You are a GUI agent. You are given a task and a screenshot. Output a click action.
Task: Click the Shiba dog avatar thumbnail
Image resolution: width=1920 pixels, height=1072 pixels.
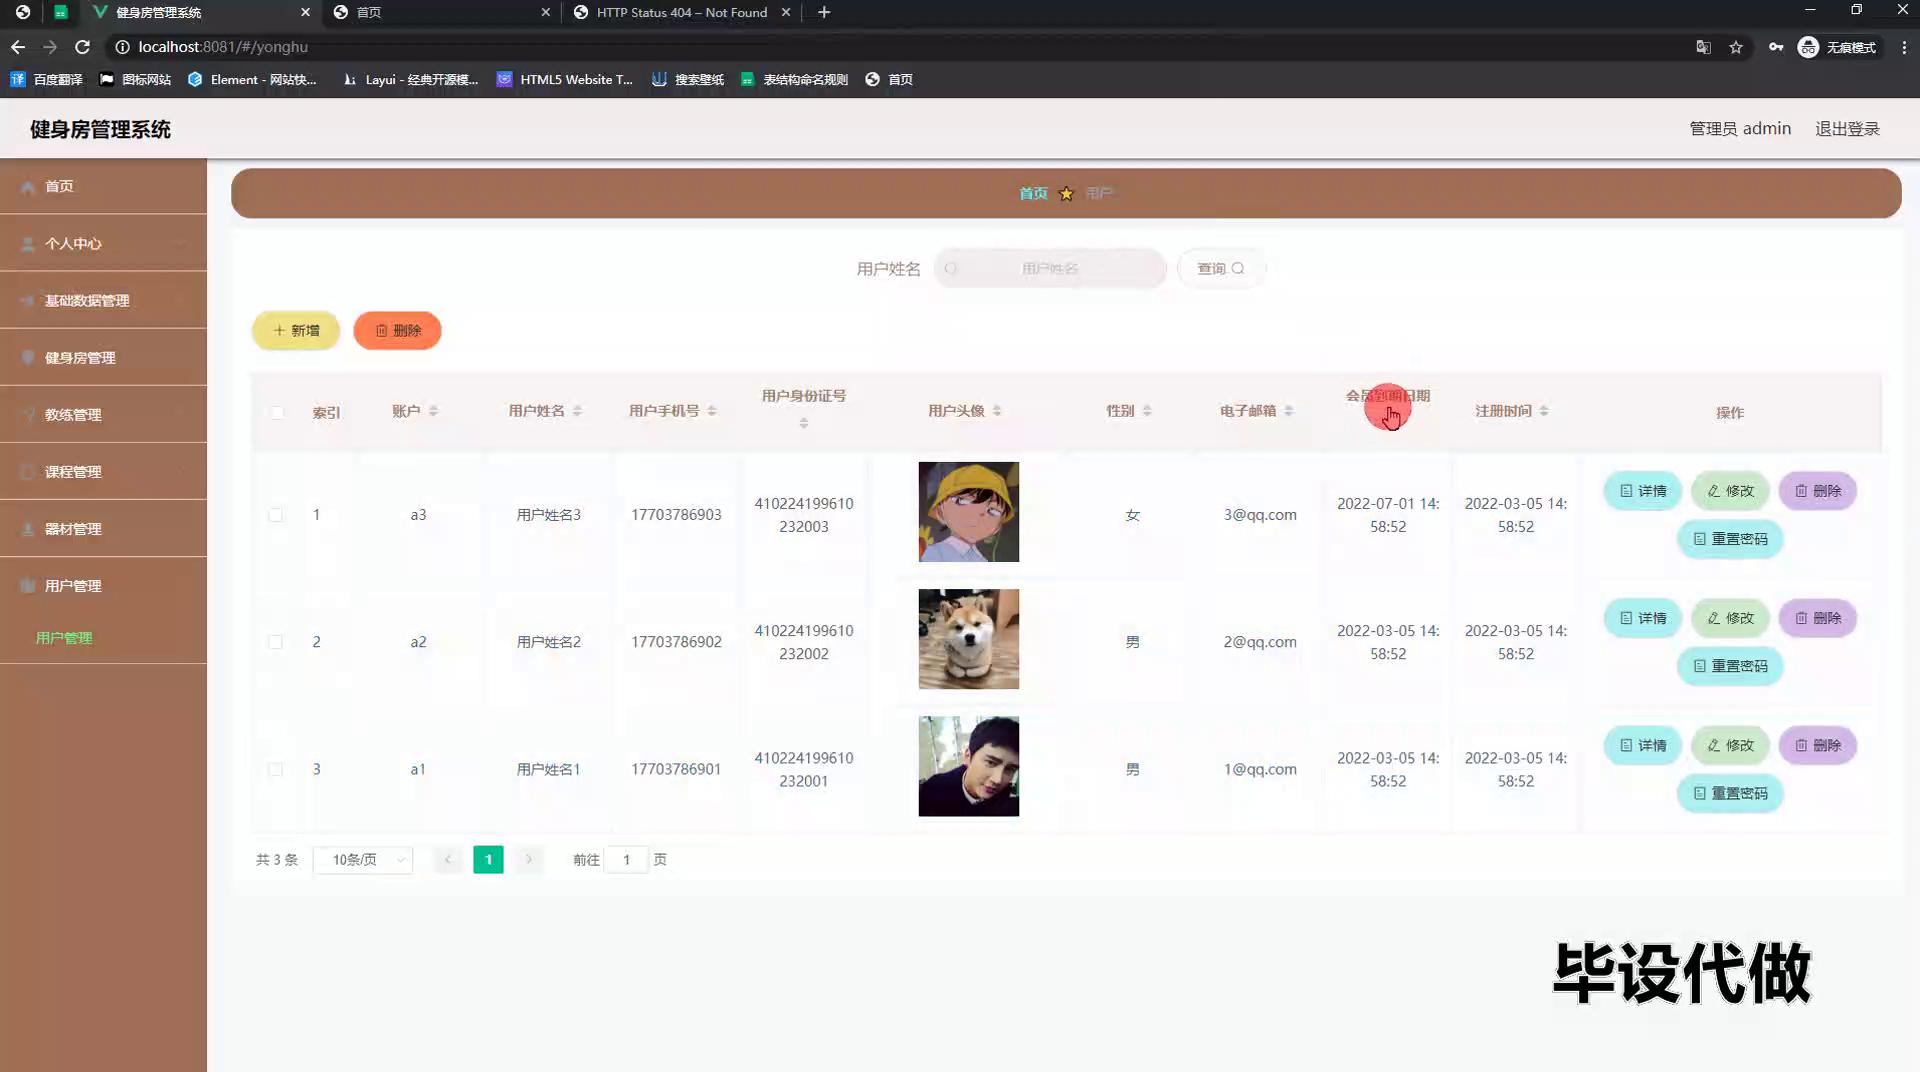click(x=968, y=639)
